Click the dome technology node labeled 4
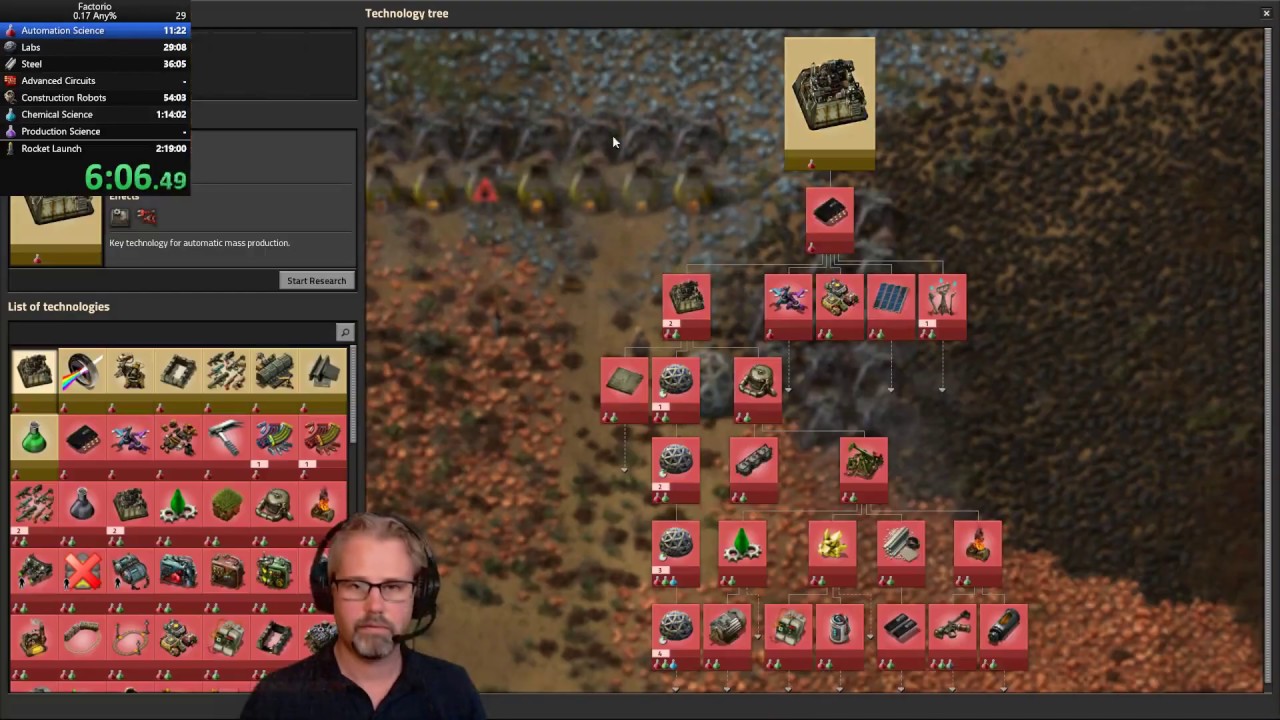Image resolution: width=1280 pixels, height=720 pixels. [x=676, y=636]
